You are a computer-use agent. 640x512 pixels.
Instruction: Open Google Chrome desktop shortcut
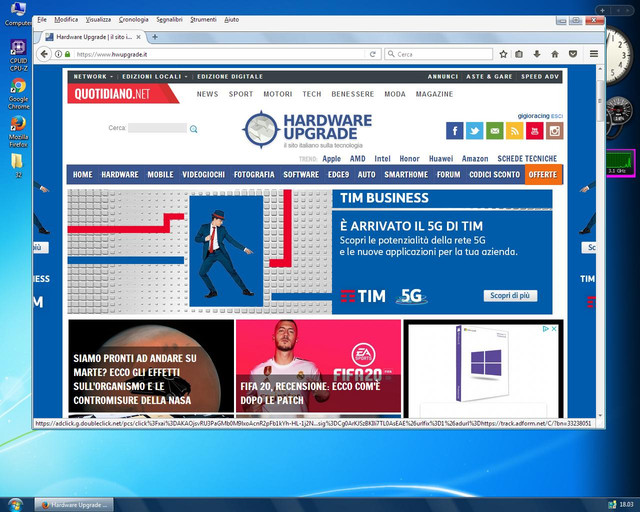point(18,93)
